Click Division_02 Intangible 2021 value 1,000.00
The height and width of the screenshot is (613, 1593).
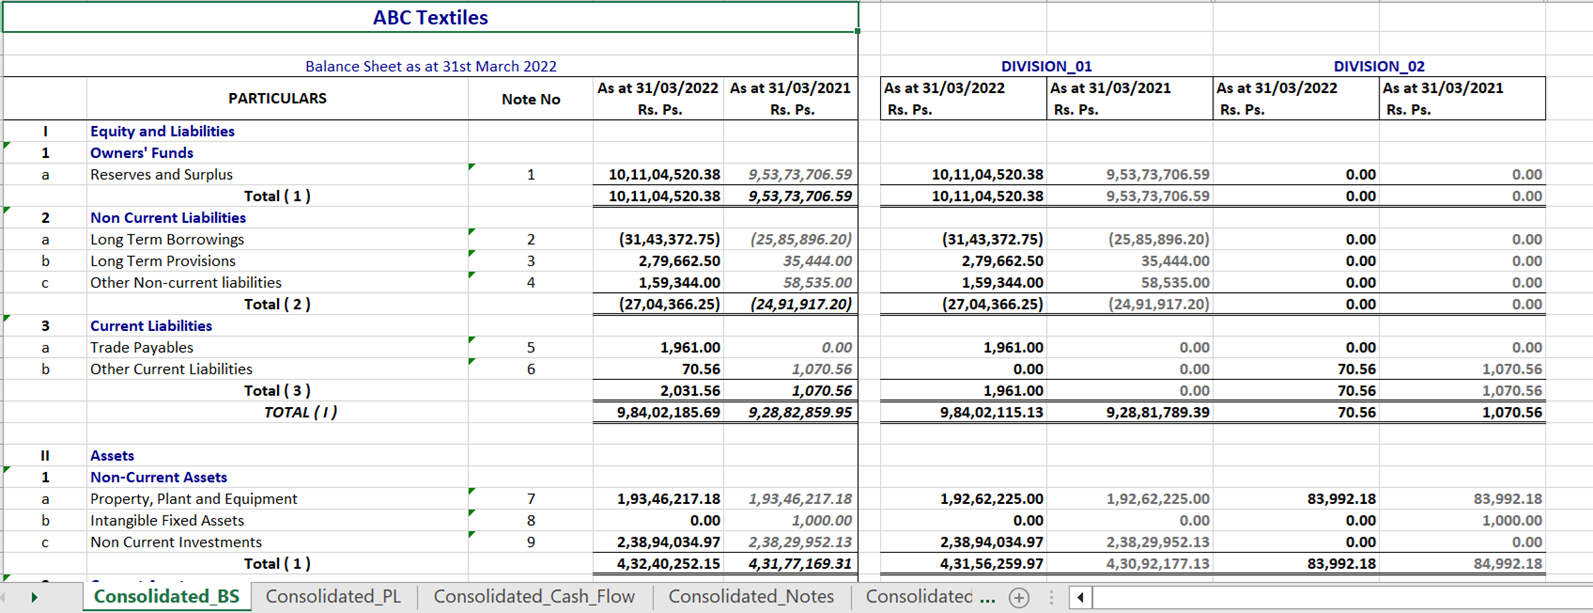(1512, 521)
